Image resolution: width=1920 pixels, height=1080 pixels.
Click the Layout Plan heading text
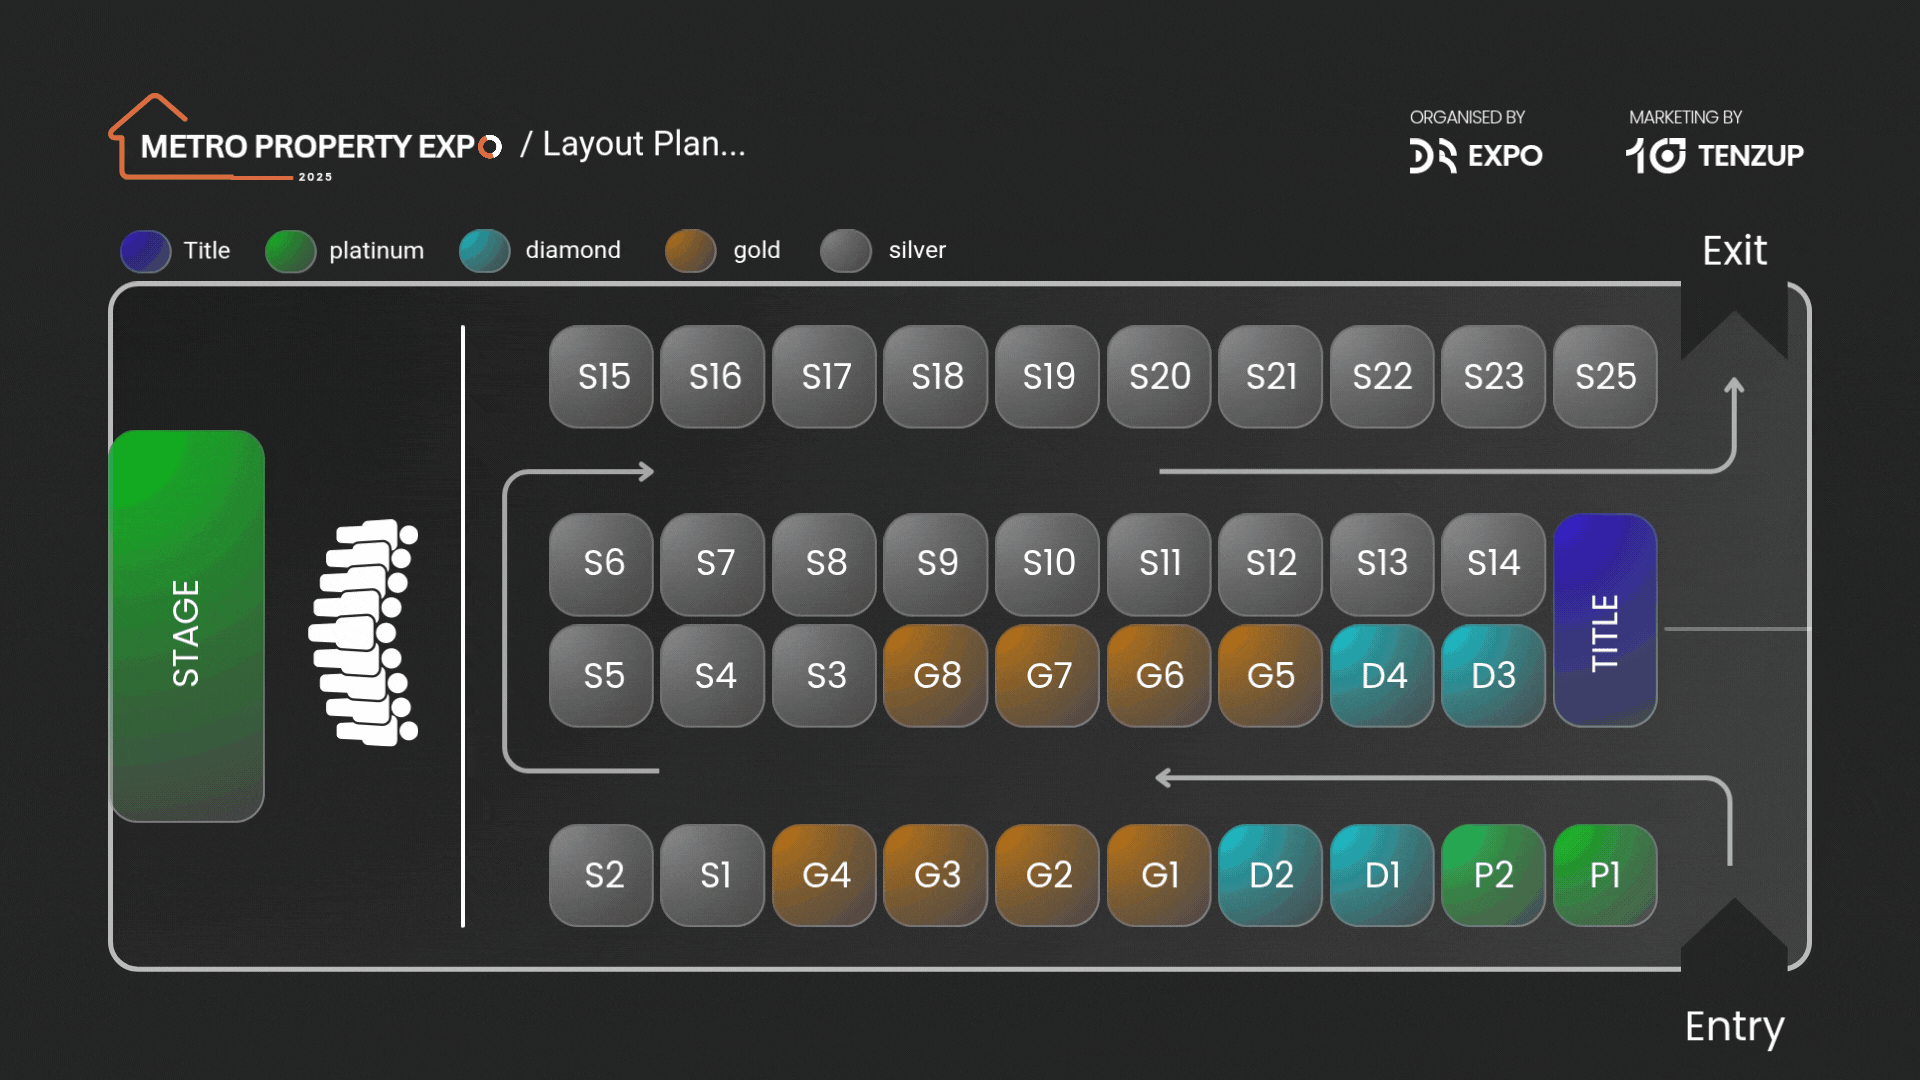(x=643, y=144)
